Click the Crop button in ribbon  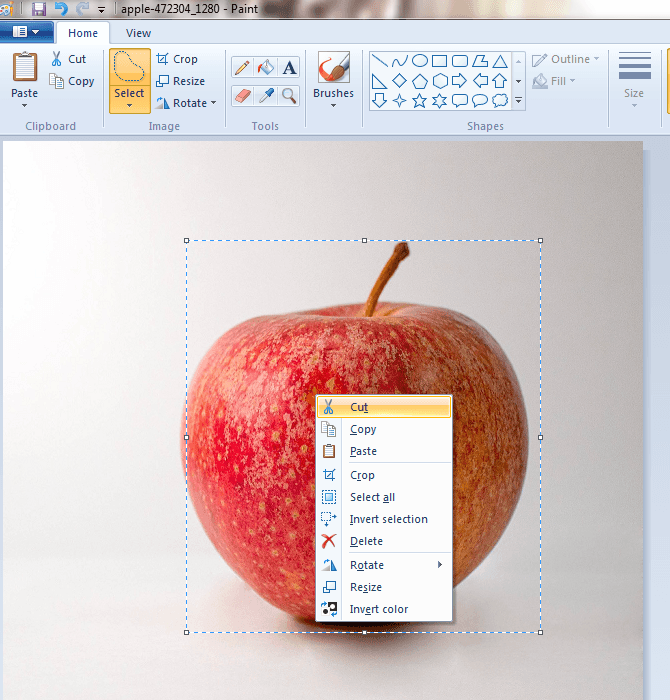click(x=177, y=59)
